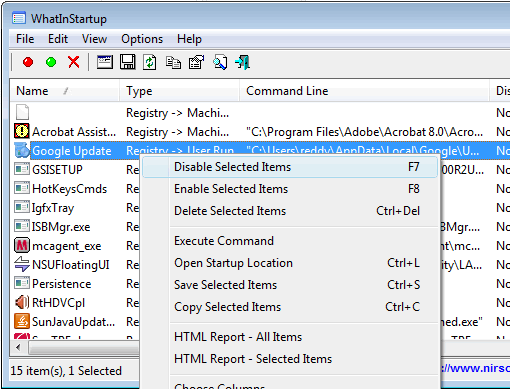The image size is (510, 389).
Task: Select the IgfxTray entry name
Action: click(x=53, y=208)
